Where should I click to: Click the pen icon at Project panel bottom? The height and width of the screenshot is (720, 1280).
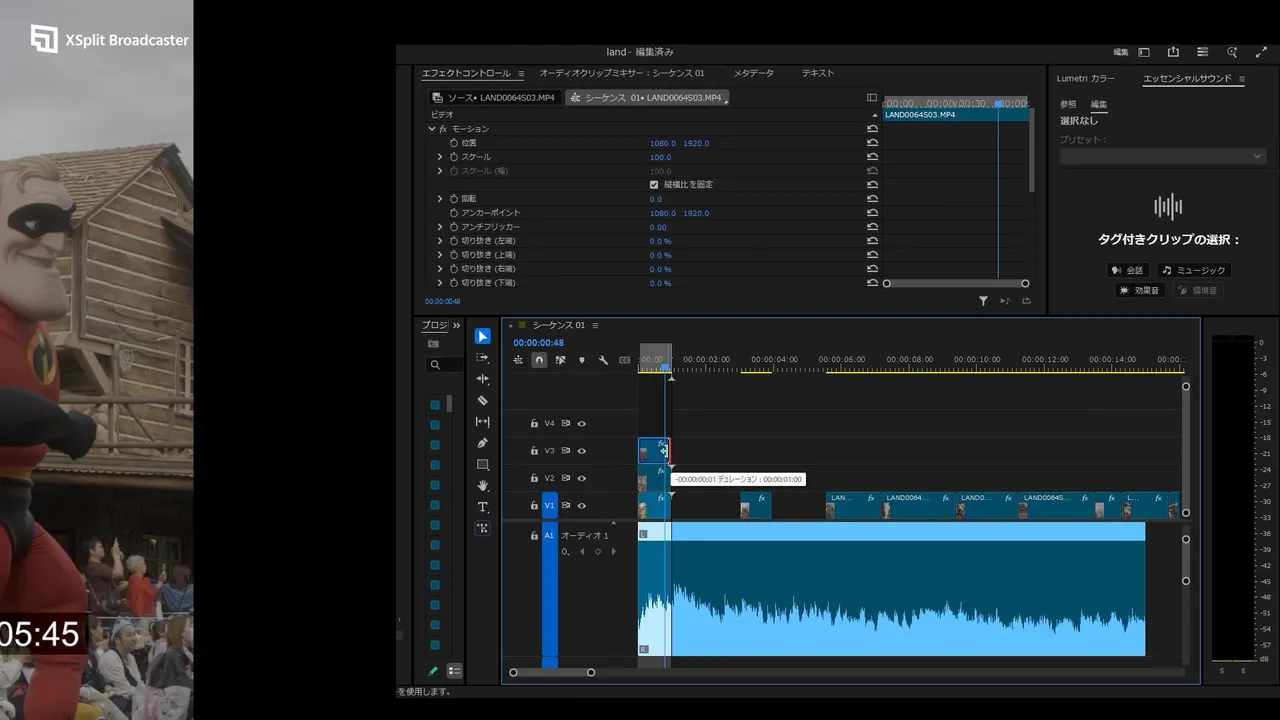coord(433,671)
